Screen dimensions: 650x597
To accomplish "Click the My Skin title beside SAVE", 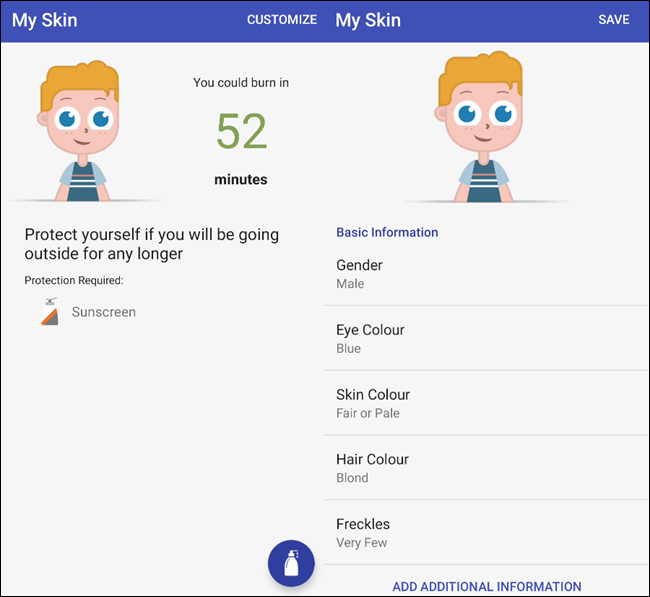I will [x=368, y=20].
